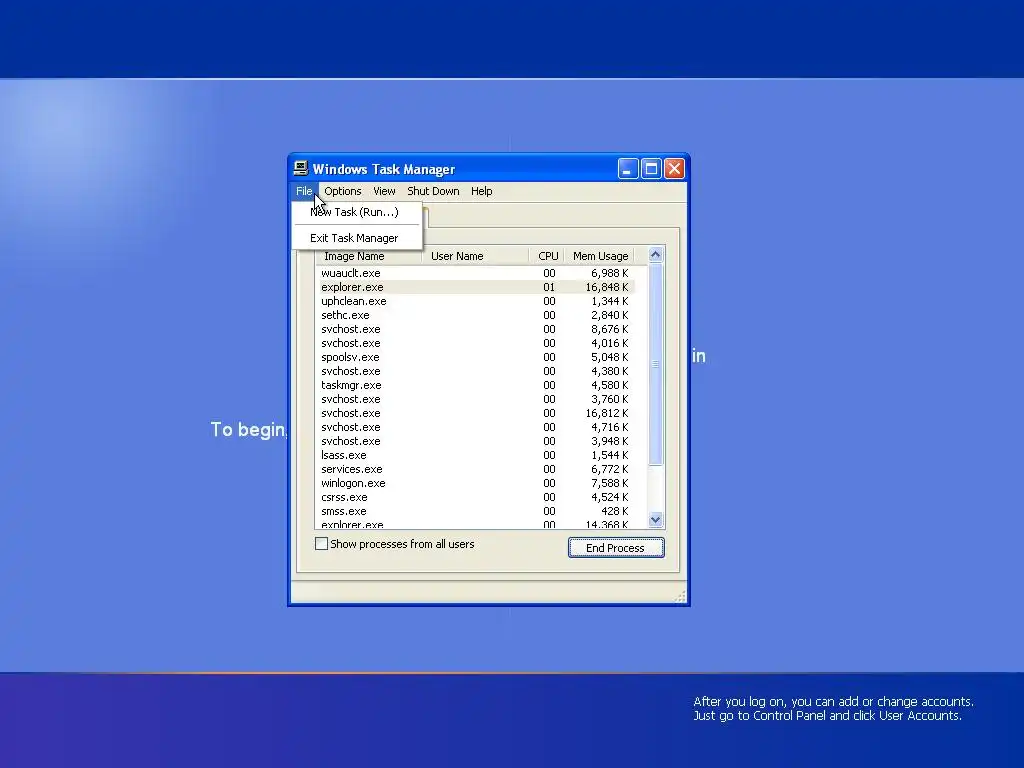Maximize the Windows Task Manager window
The width and height of the screenshot is (1024, 768).
click(x=651, y=169)
